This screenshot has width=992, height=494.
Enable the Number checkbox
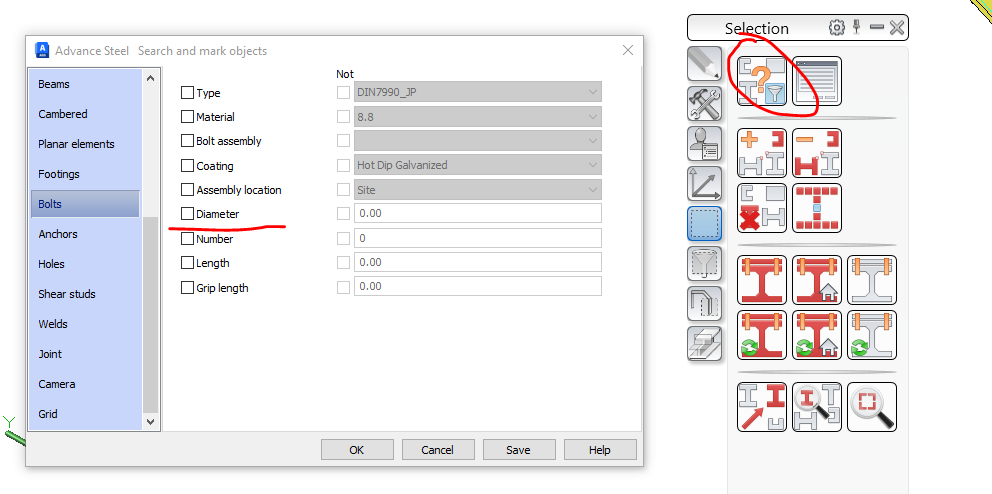187,238
